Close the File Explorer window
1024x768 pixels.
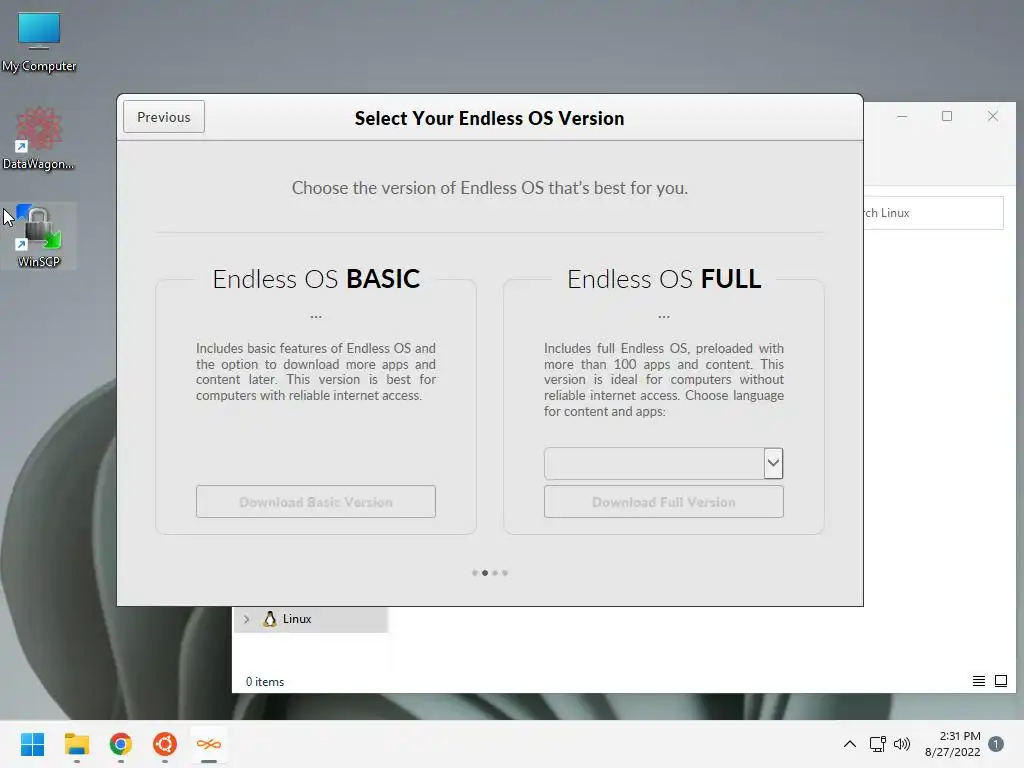pos(993,116)
